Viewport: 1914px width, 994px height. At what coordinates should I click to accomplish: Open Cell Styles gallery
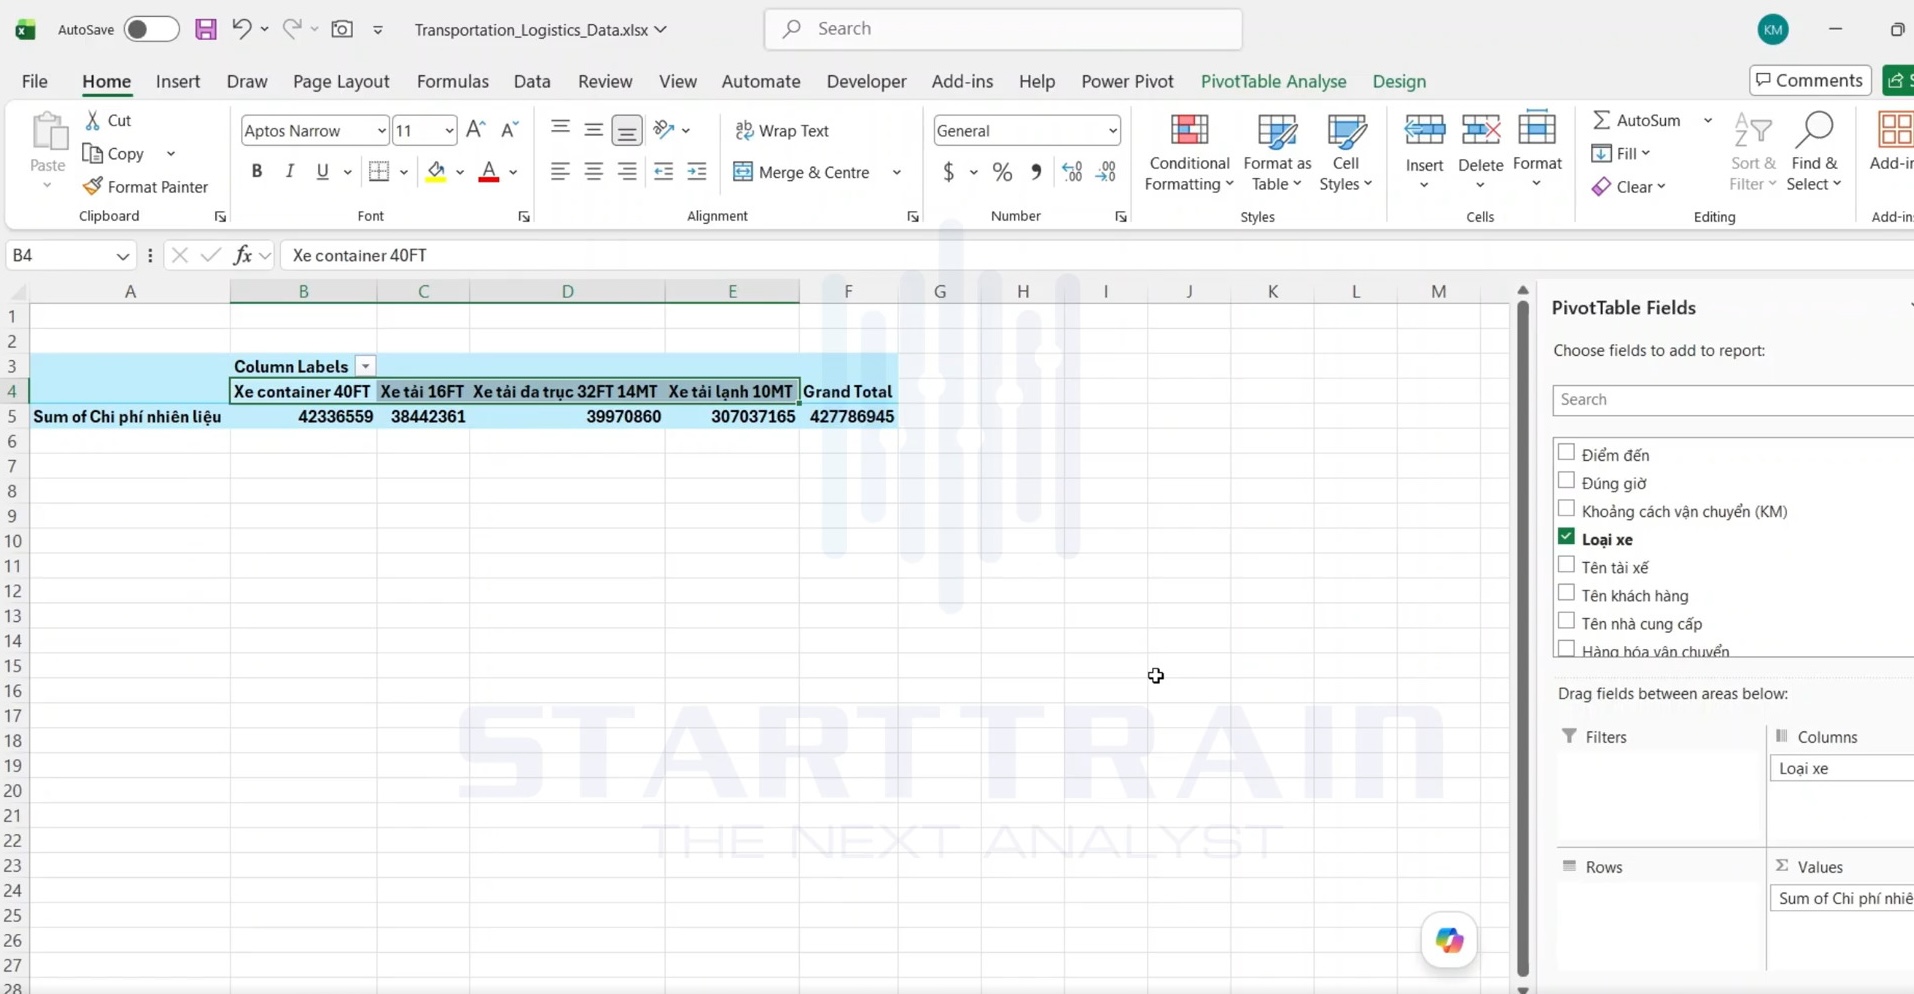[1346, 152]
